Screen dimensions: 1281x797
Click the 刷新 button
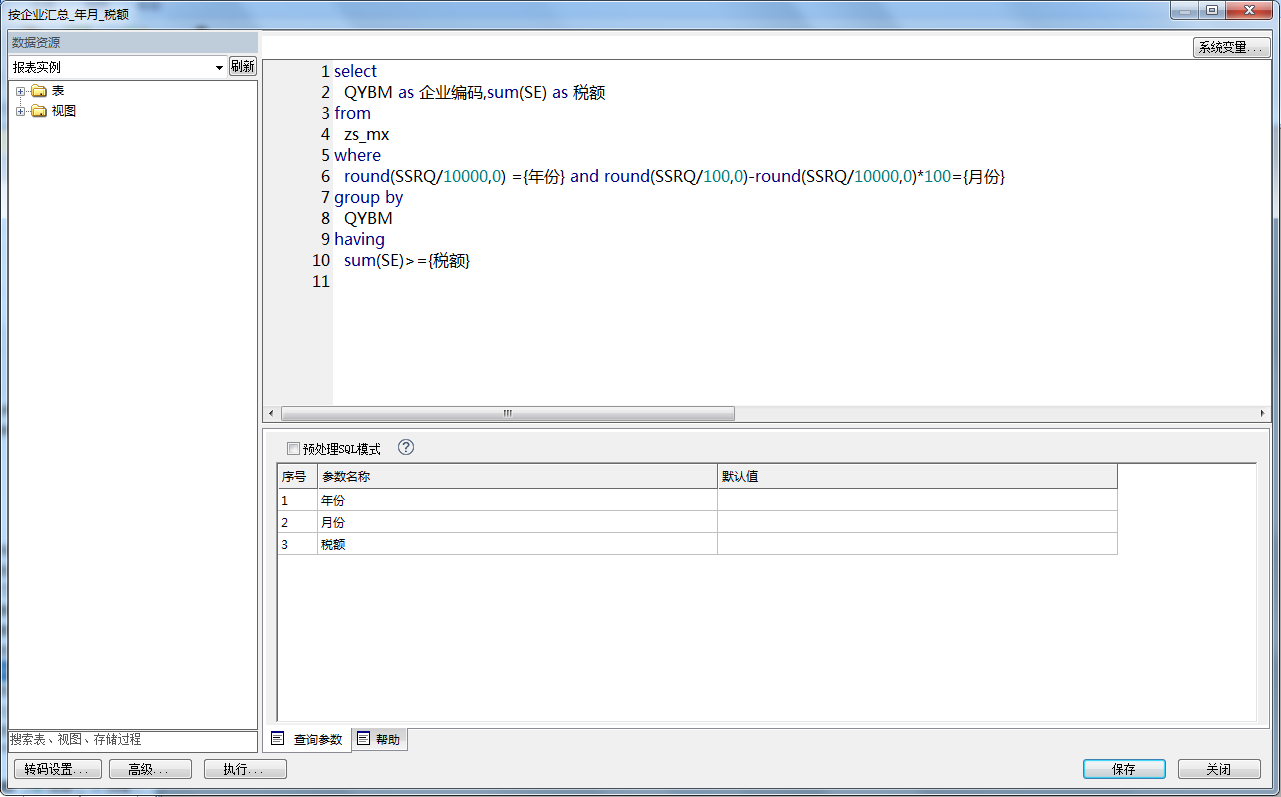243,66
